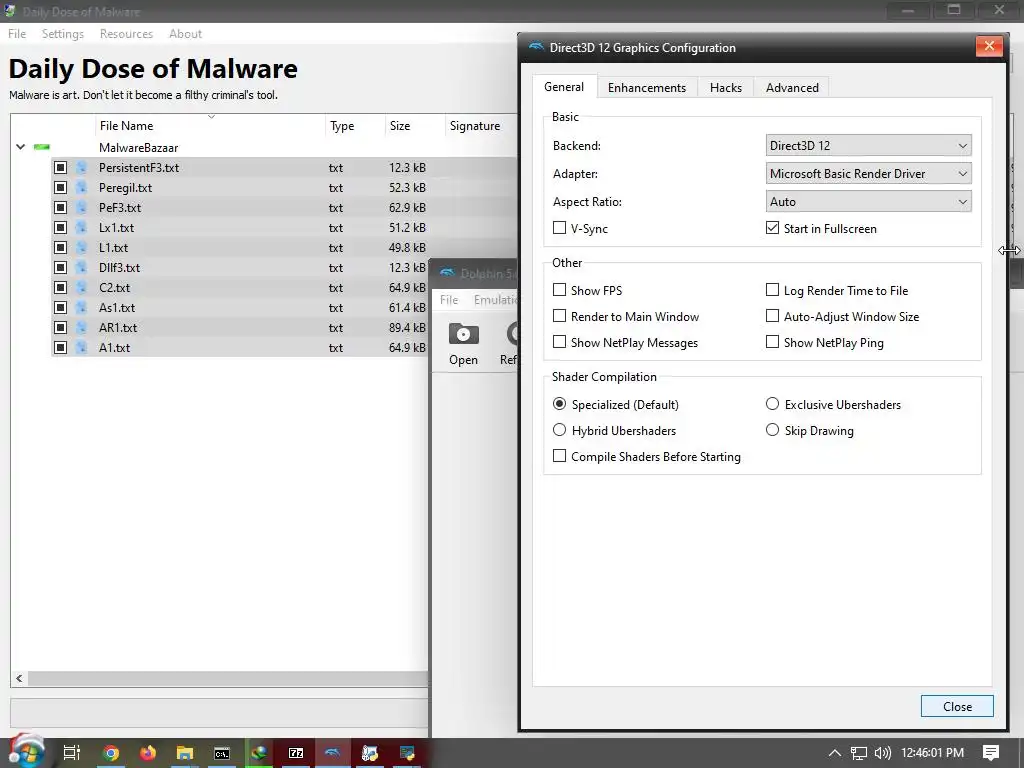Sort by Signature column header

(481, 125)
